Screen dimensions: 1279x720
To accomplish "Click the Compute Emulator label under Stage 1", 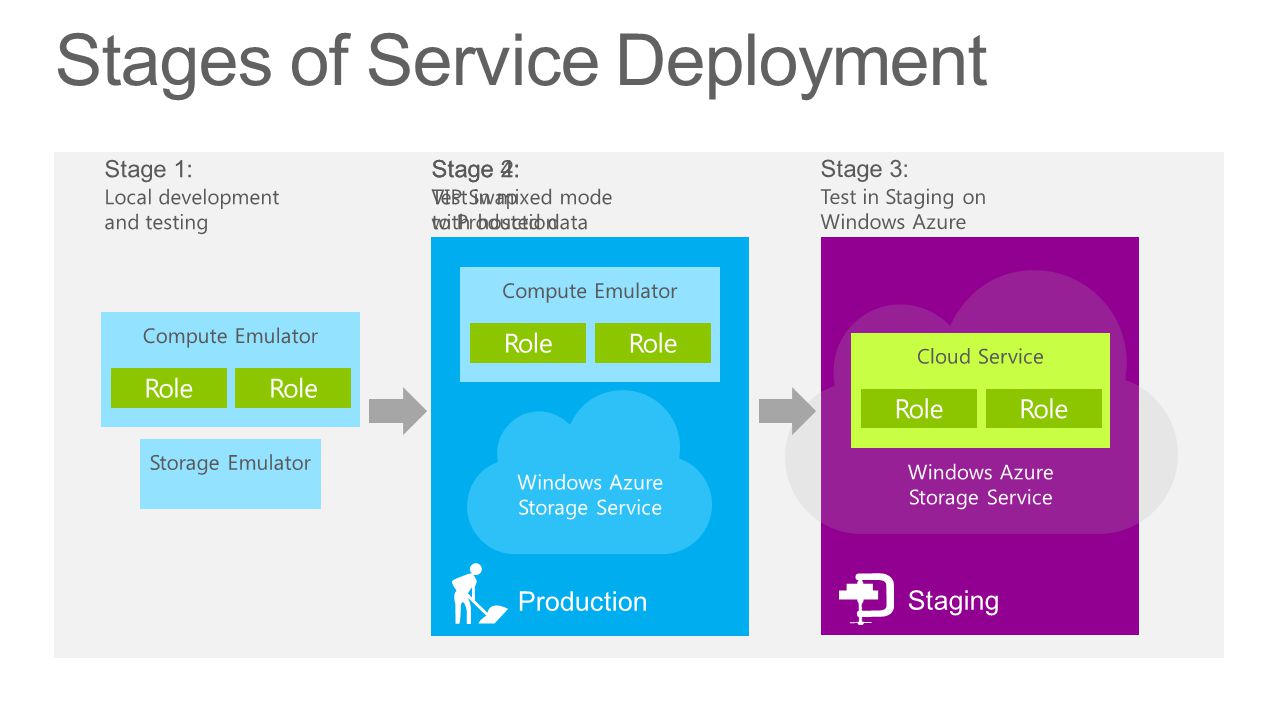I will (230, 336).
